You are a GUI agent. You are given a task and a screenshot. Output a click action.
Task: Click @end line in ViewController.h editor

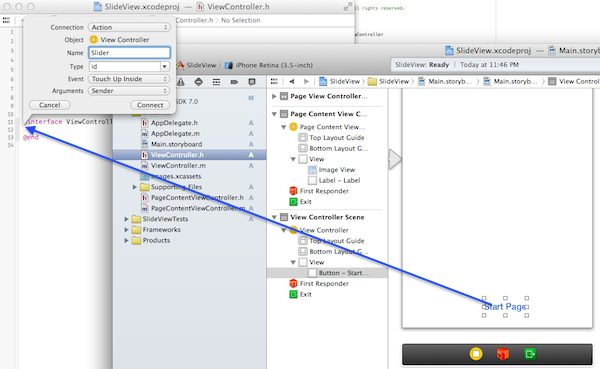coord(31,137)
